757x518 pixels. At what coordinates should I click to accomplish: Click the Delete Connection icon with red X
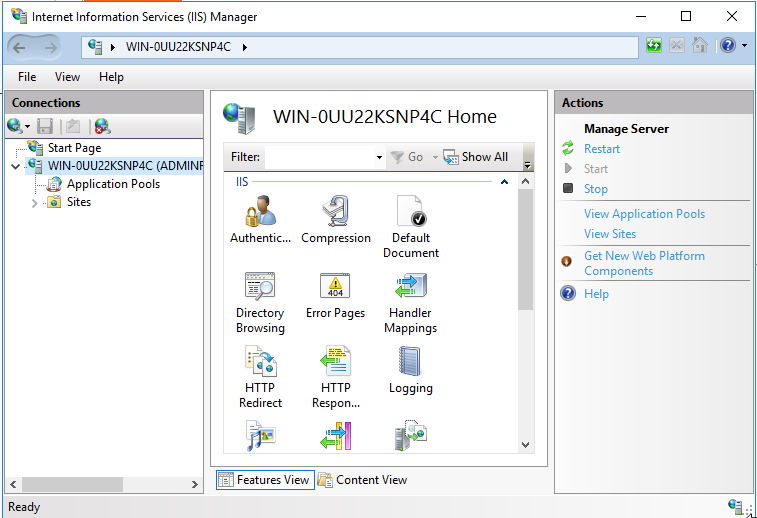(102, 126)
